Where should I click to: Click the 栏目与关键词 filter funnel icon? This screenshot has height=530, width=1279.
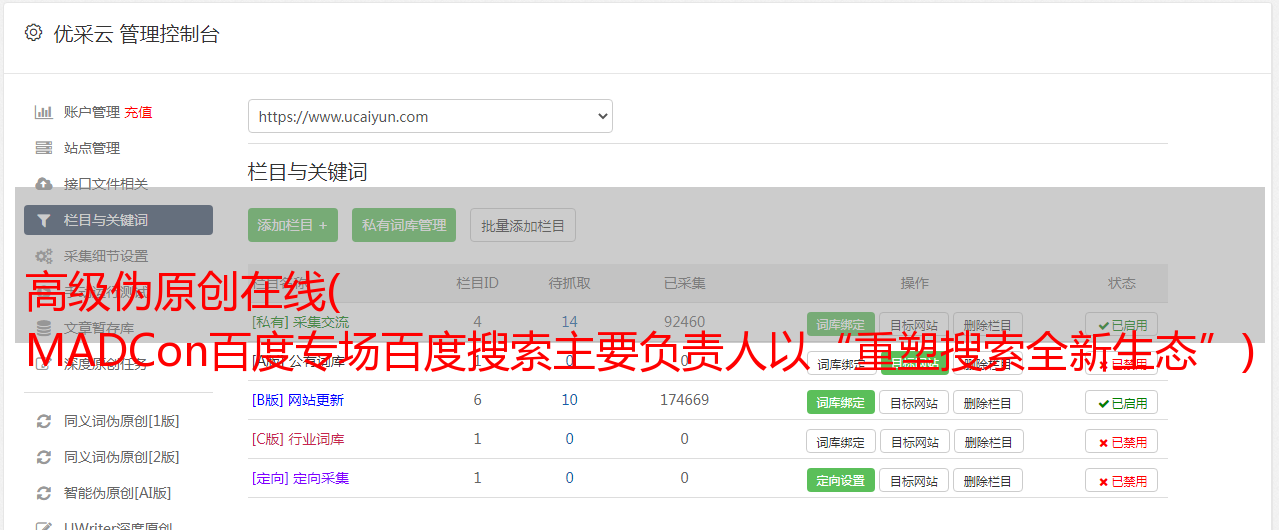(43, 220)
